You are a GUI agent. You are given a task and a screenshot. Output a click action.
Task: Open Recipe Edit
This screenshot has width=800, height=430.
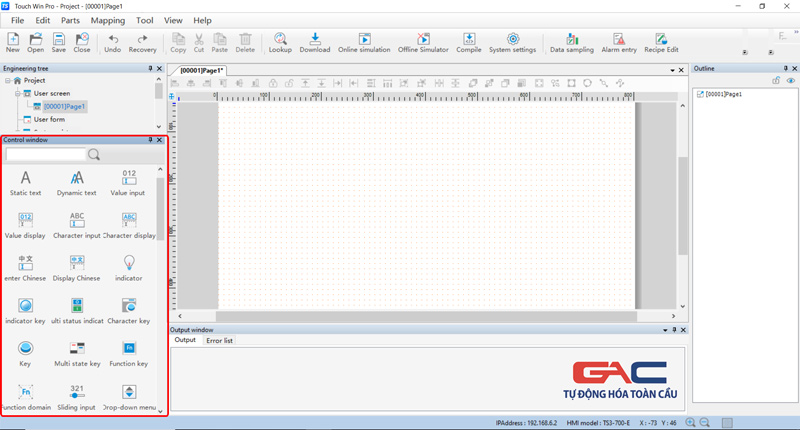661,43
